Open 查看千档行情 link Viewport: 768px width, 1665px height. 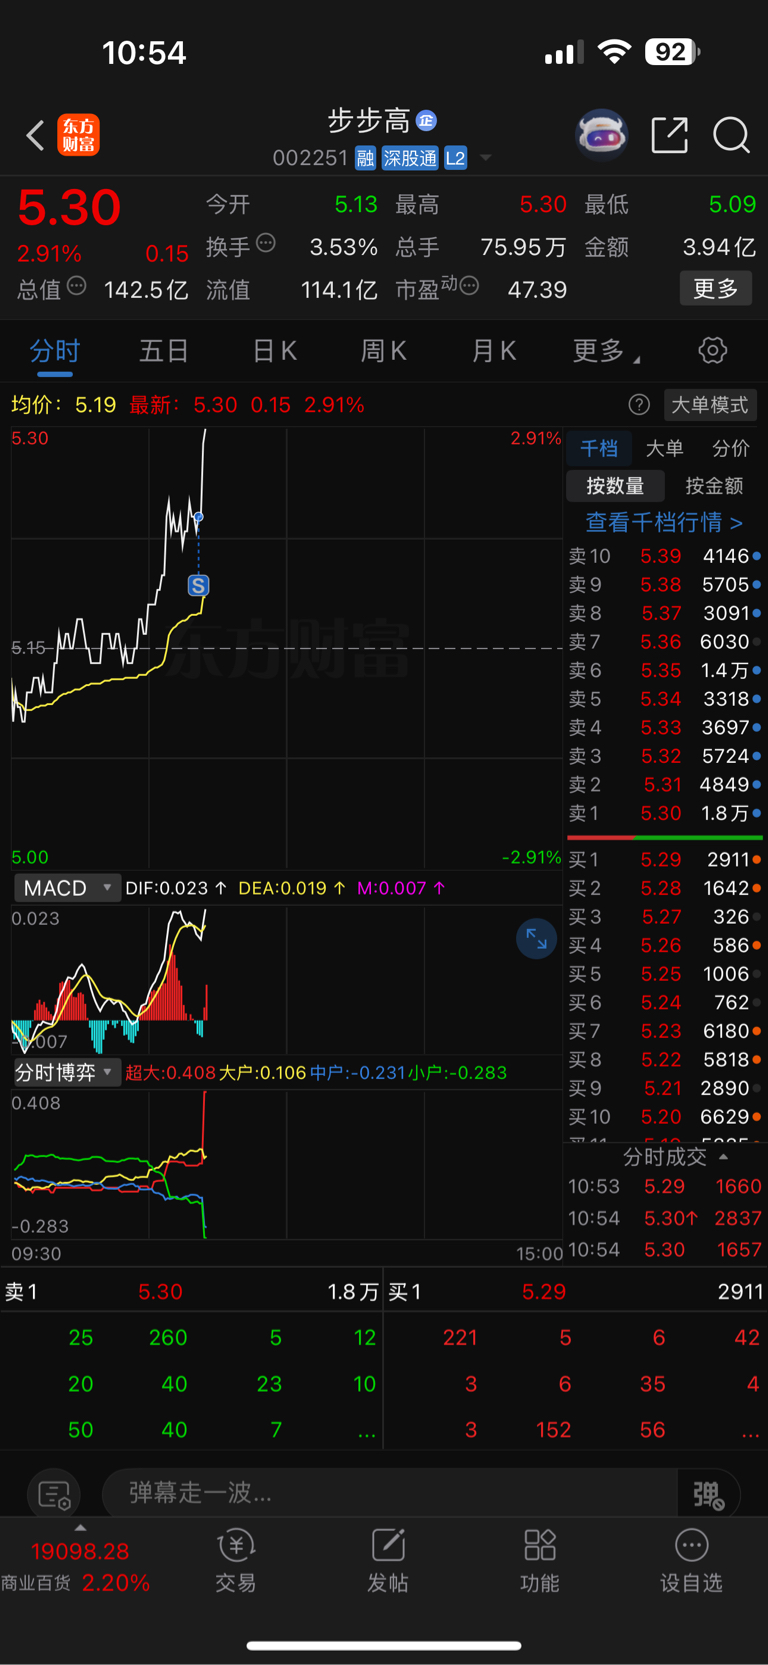pos(664,522)
